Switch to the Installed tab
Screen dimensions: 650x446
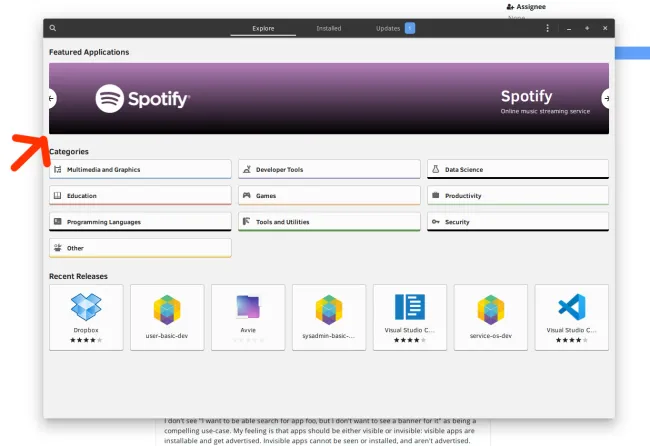(x=329, y=28)
